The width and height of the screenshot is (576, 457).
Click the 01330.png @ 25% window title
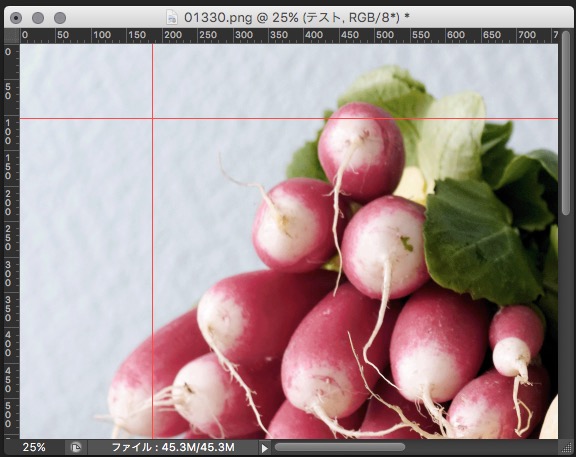click(296, 17)
